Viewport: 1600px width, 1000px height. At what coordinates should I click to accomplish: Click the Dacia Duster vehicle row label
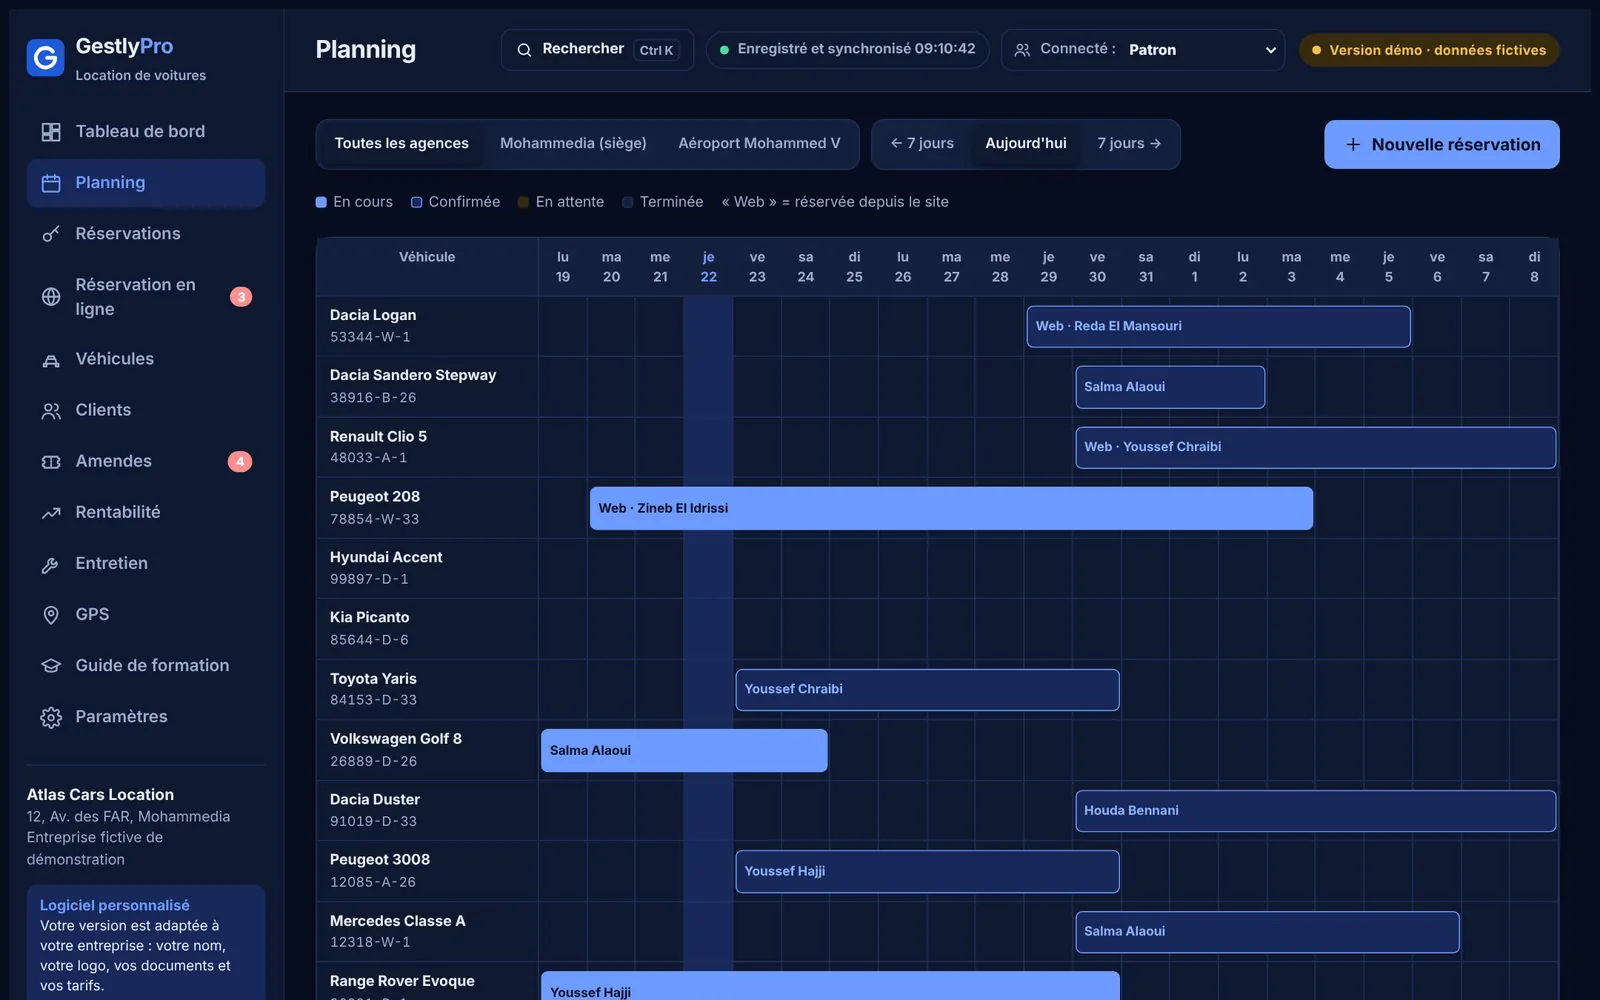pos(427,811)
